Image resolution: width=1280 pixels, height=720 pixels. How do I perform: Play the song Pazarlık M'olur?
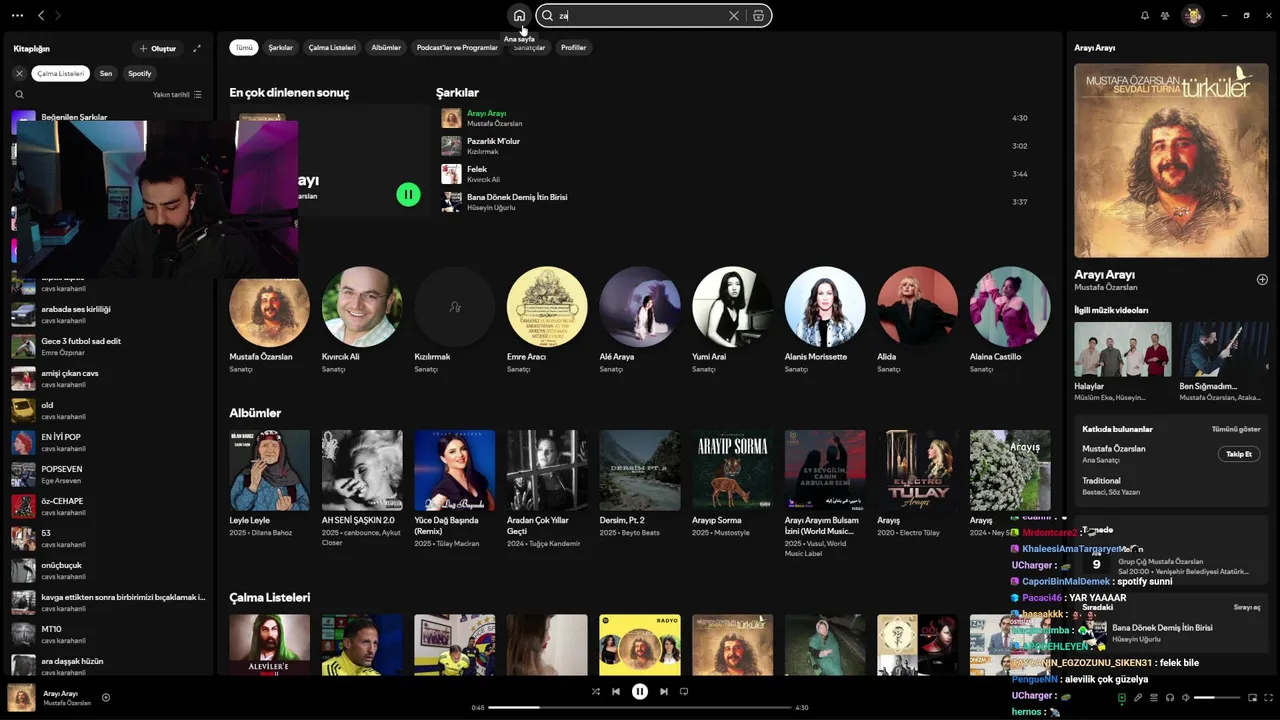point(734,146)
